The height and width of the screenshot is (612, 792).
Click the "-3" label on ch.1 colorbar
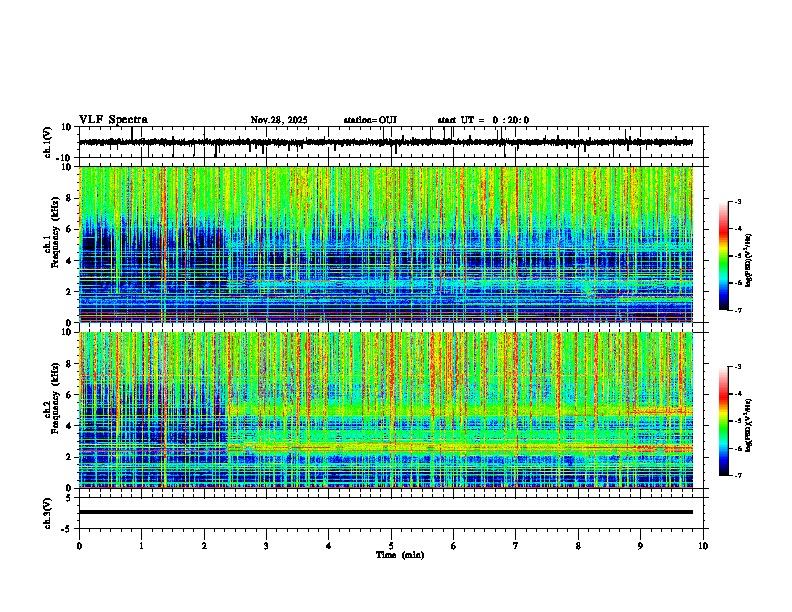click(x=738, y=201)
